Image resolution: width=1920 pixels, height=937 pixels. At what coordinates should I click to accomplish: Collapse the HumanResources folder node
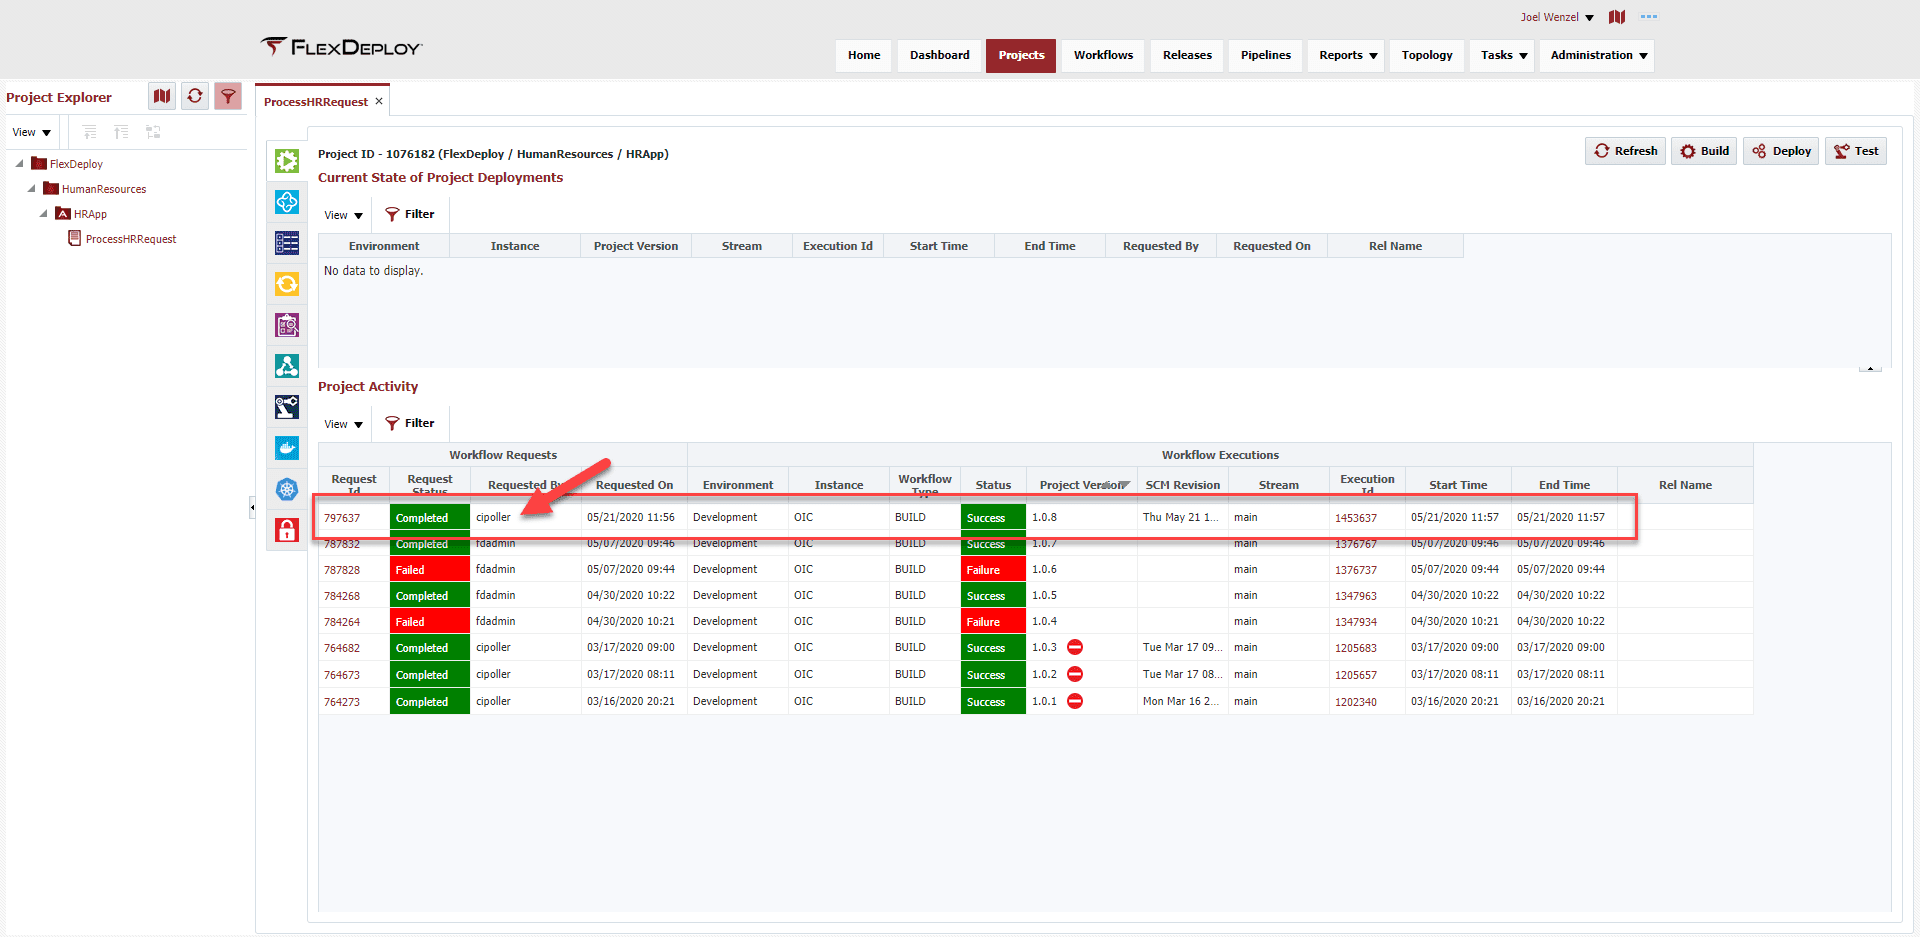tap(32, 188)
